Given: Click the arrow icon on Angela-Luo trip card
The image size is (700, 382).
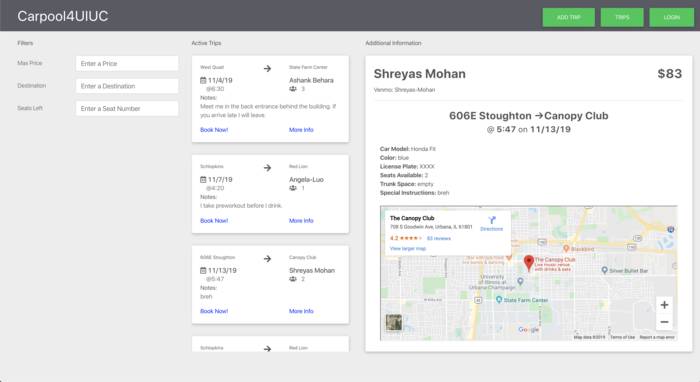Looking at the screenshot, I should pyautogui.click(x=267, y=168).
